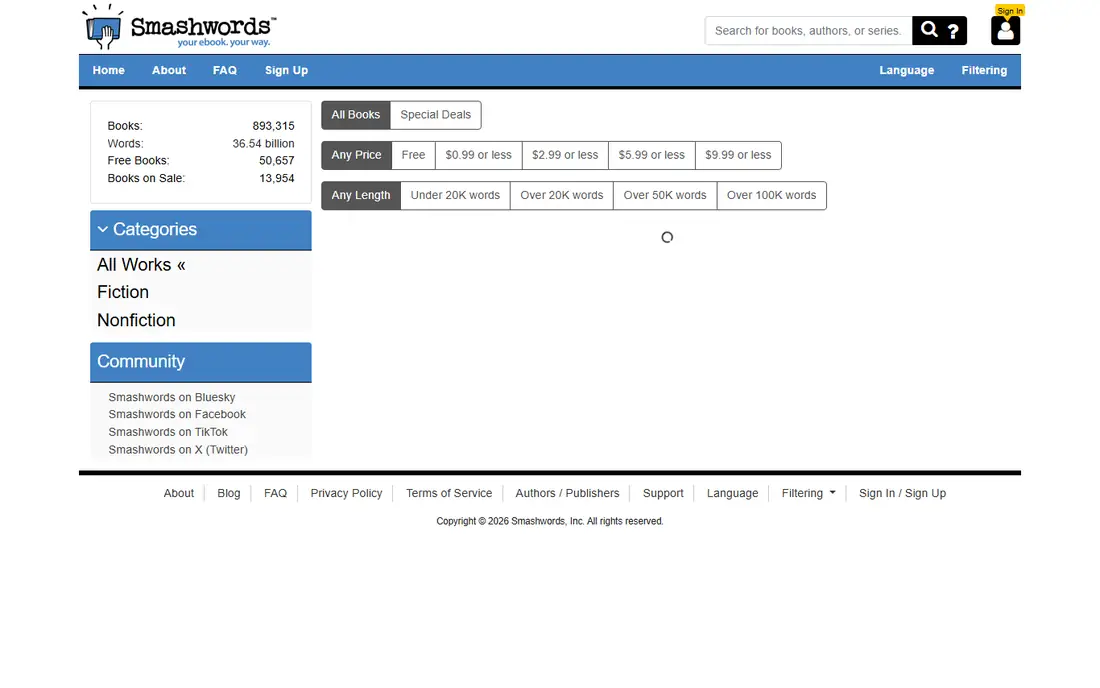Visit Smashwords on X (Twitter) link
The image size is (1100, 688).
click(x=178, y=450)
